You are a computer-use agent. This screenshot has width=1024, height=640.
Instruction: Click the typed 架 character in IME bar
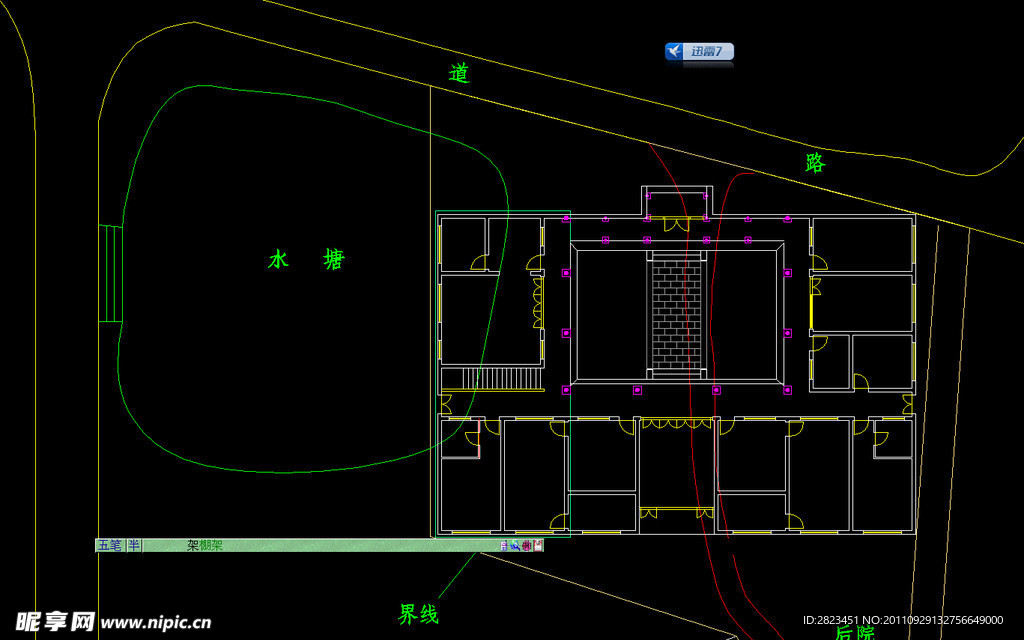[x=193, y=546]
